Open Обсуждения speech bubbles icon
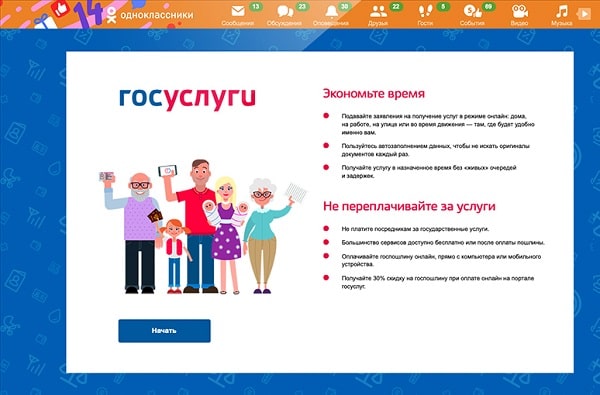Viewport: 600px width, 395px height. click(x=285, y=11)
